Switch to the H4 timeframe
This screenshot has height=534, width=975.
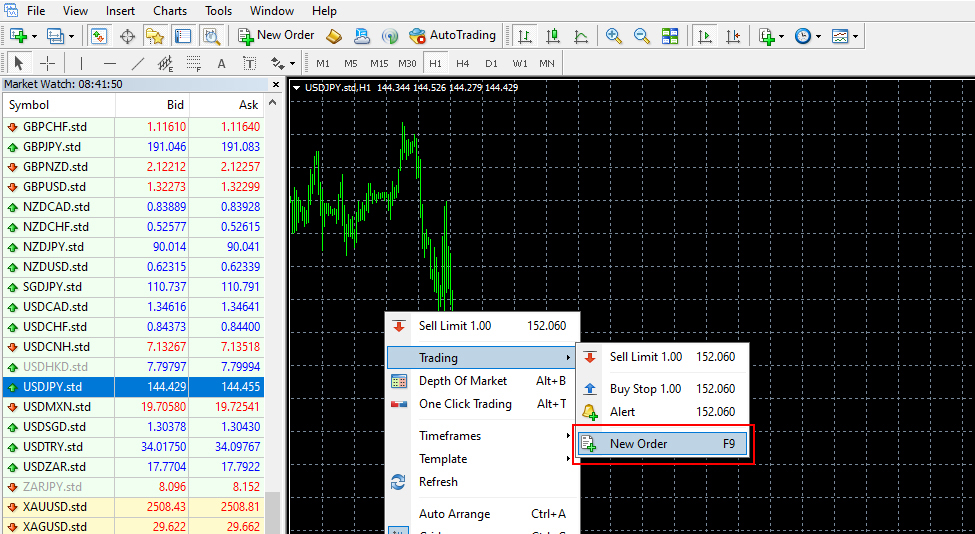point(462,63)
